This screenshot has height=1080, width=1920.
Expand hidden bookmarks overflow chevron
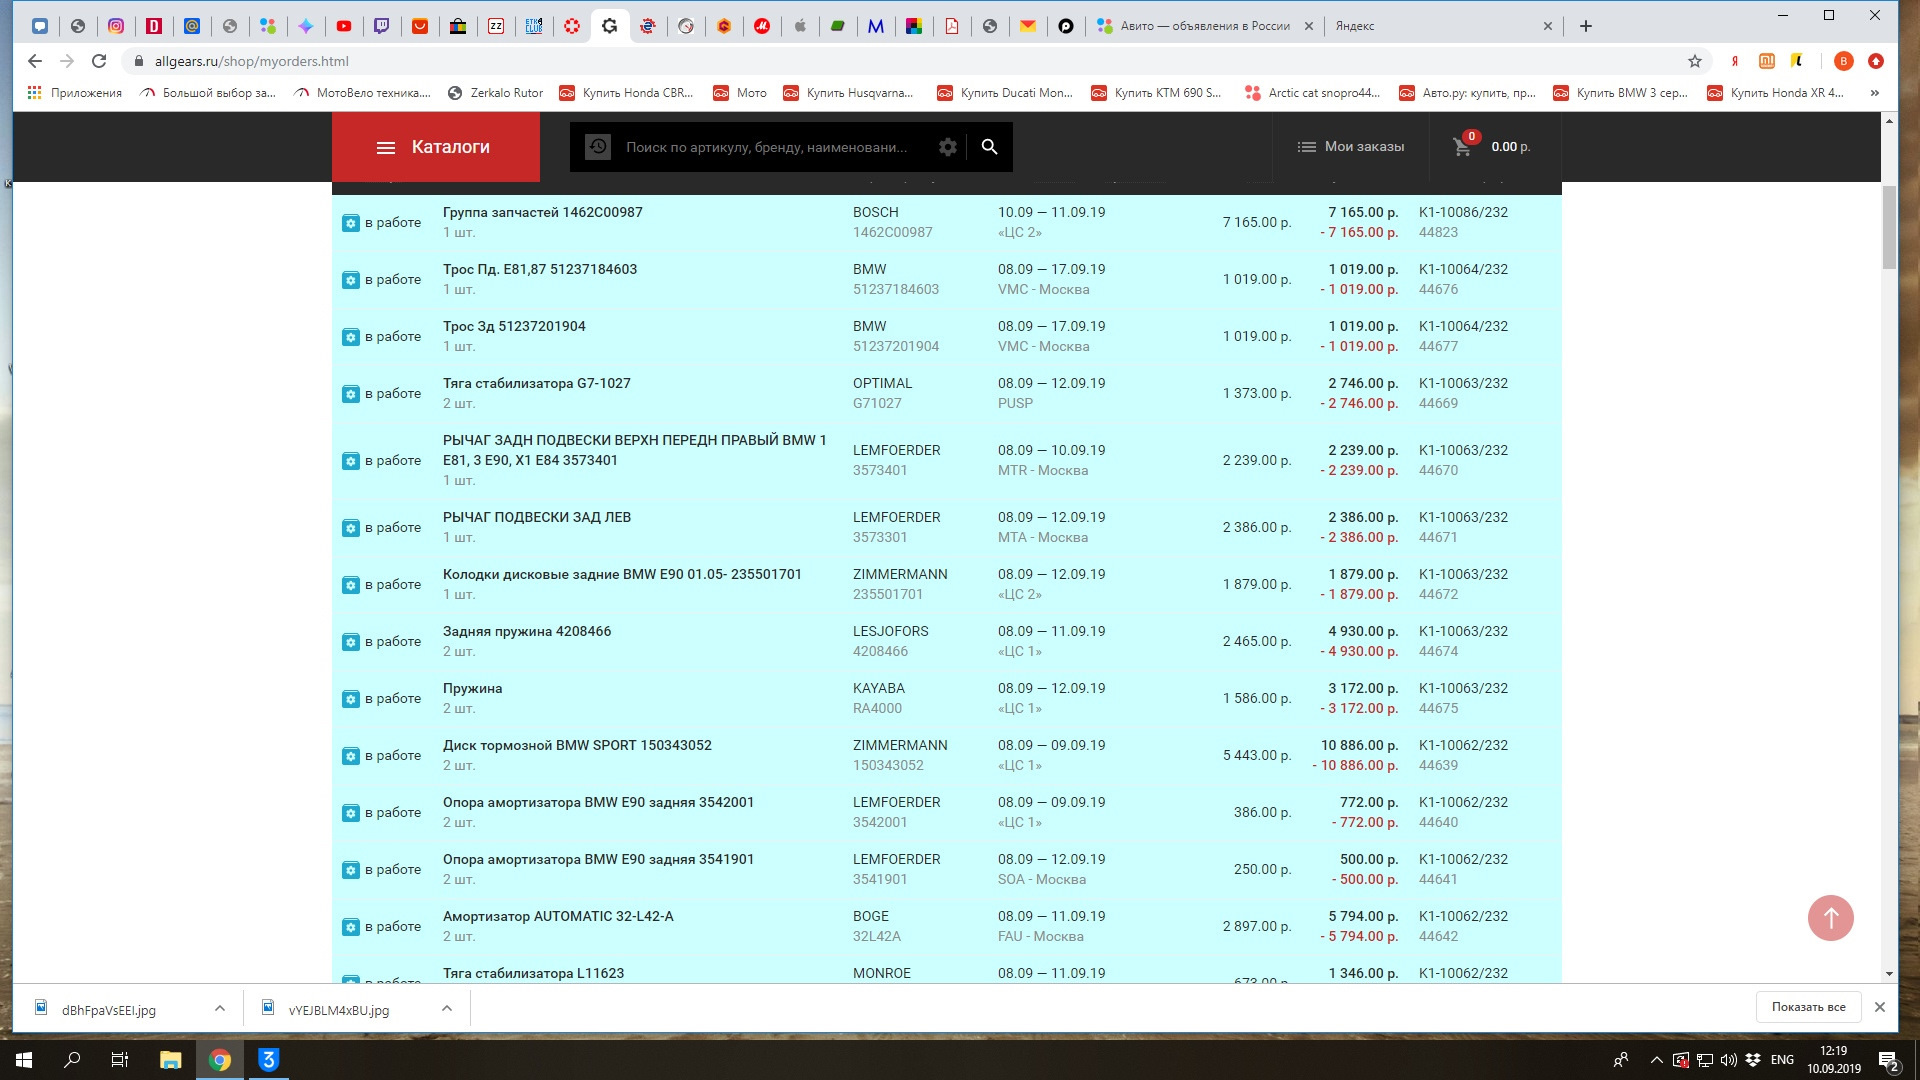pyautogui.click(x=1874, y=93)
